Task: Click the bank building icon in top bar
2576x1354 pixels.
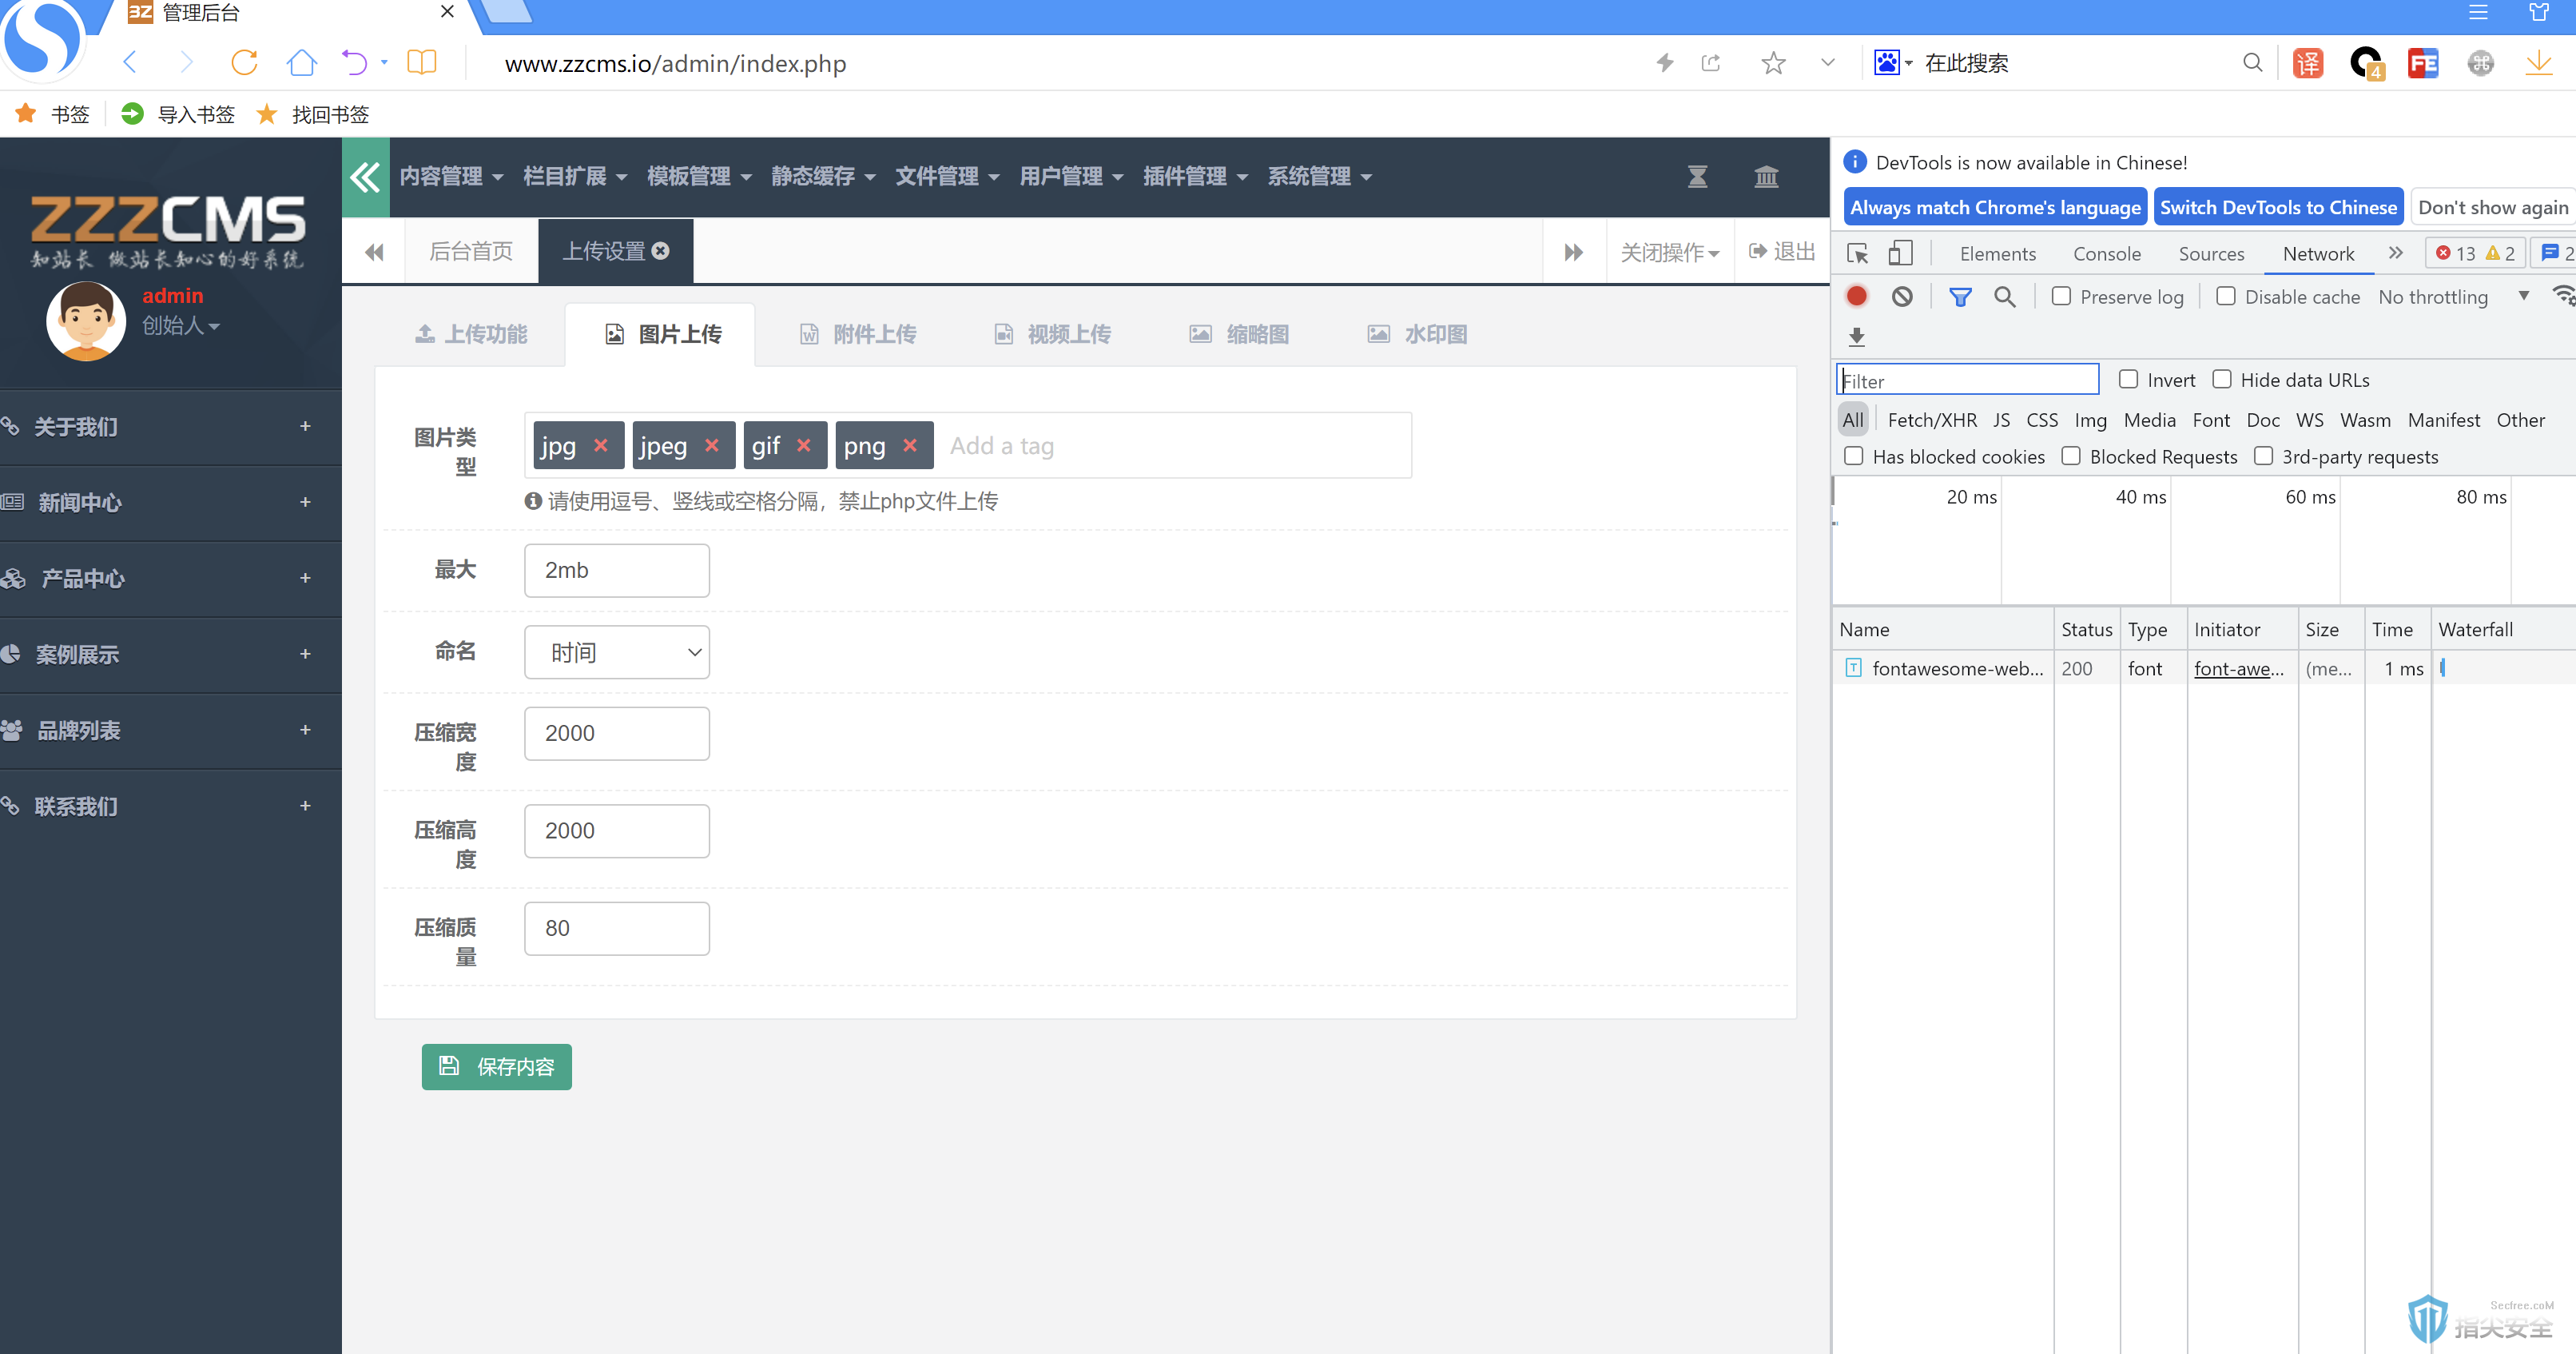Action: pyautogui.click(x=1766, y=177)
